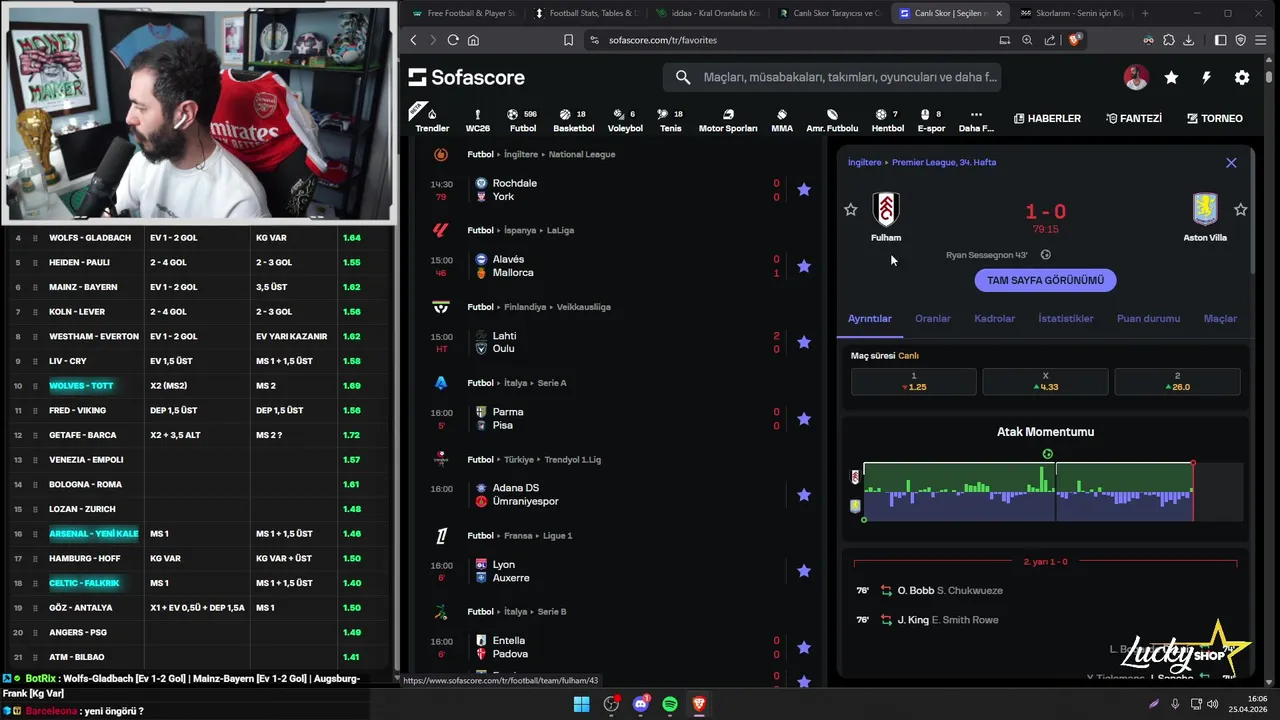
Task: Open the Motor Sporları category
Action: 728,119
